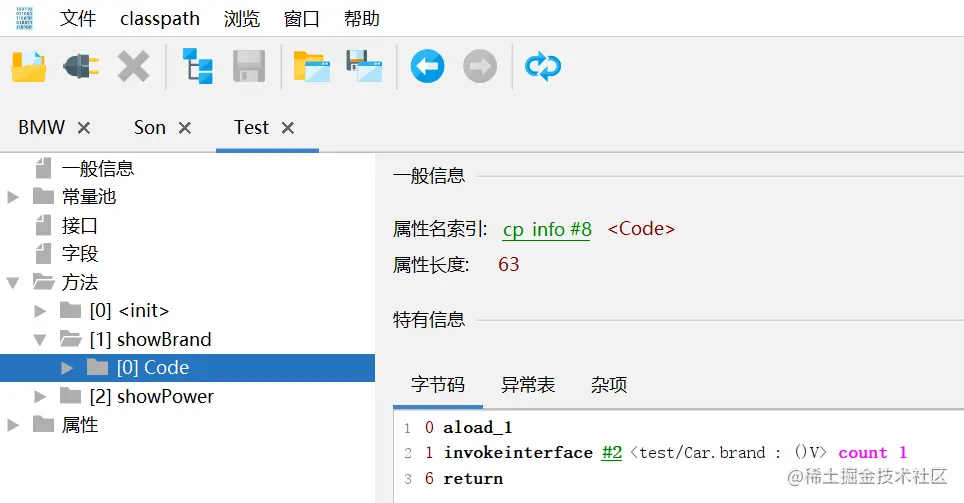Click the gray X close-file toolbar icon
Image resolution: width=964 pixels, height=503 pixels.
point(133,66)
